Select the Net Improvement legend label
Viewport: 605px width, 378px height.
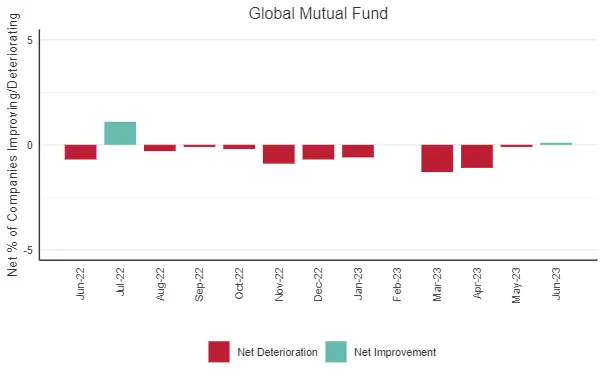[395, 352]
